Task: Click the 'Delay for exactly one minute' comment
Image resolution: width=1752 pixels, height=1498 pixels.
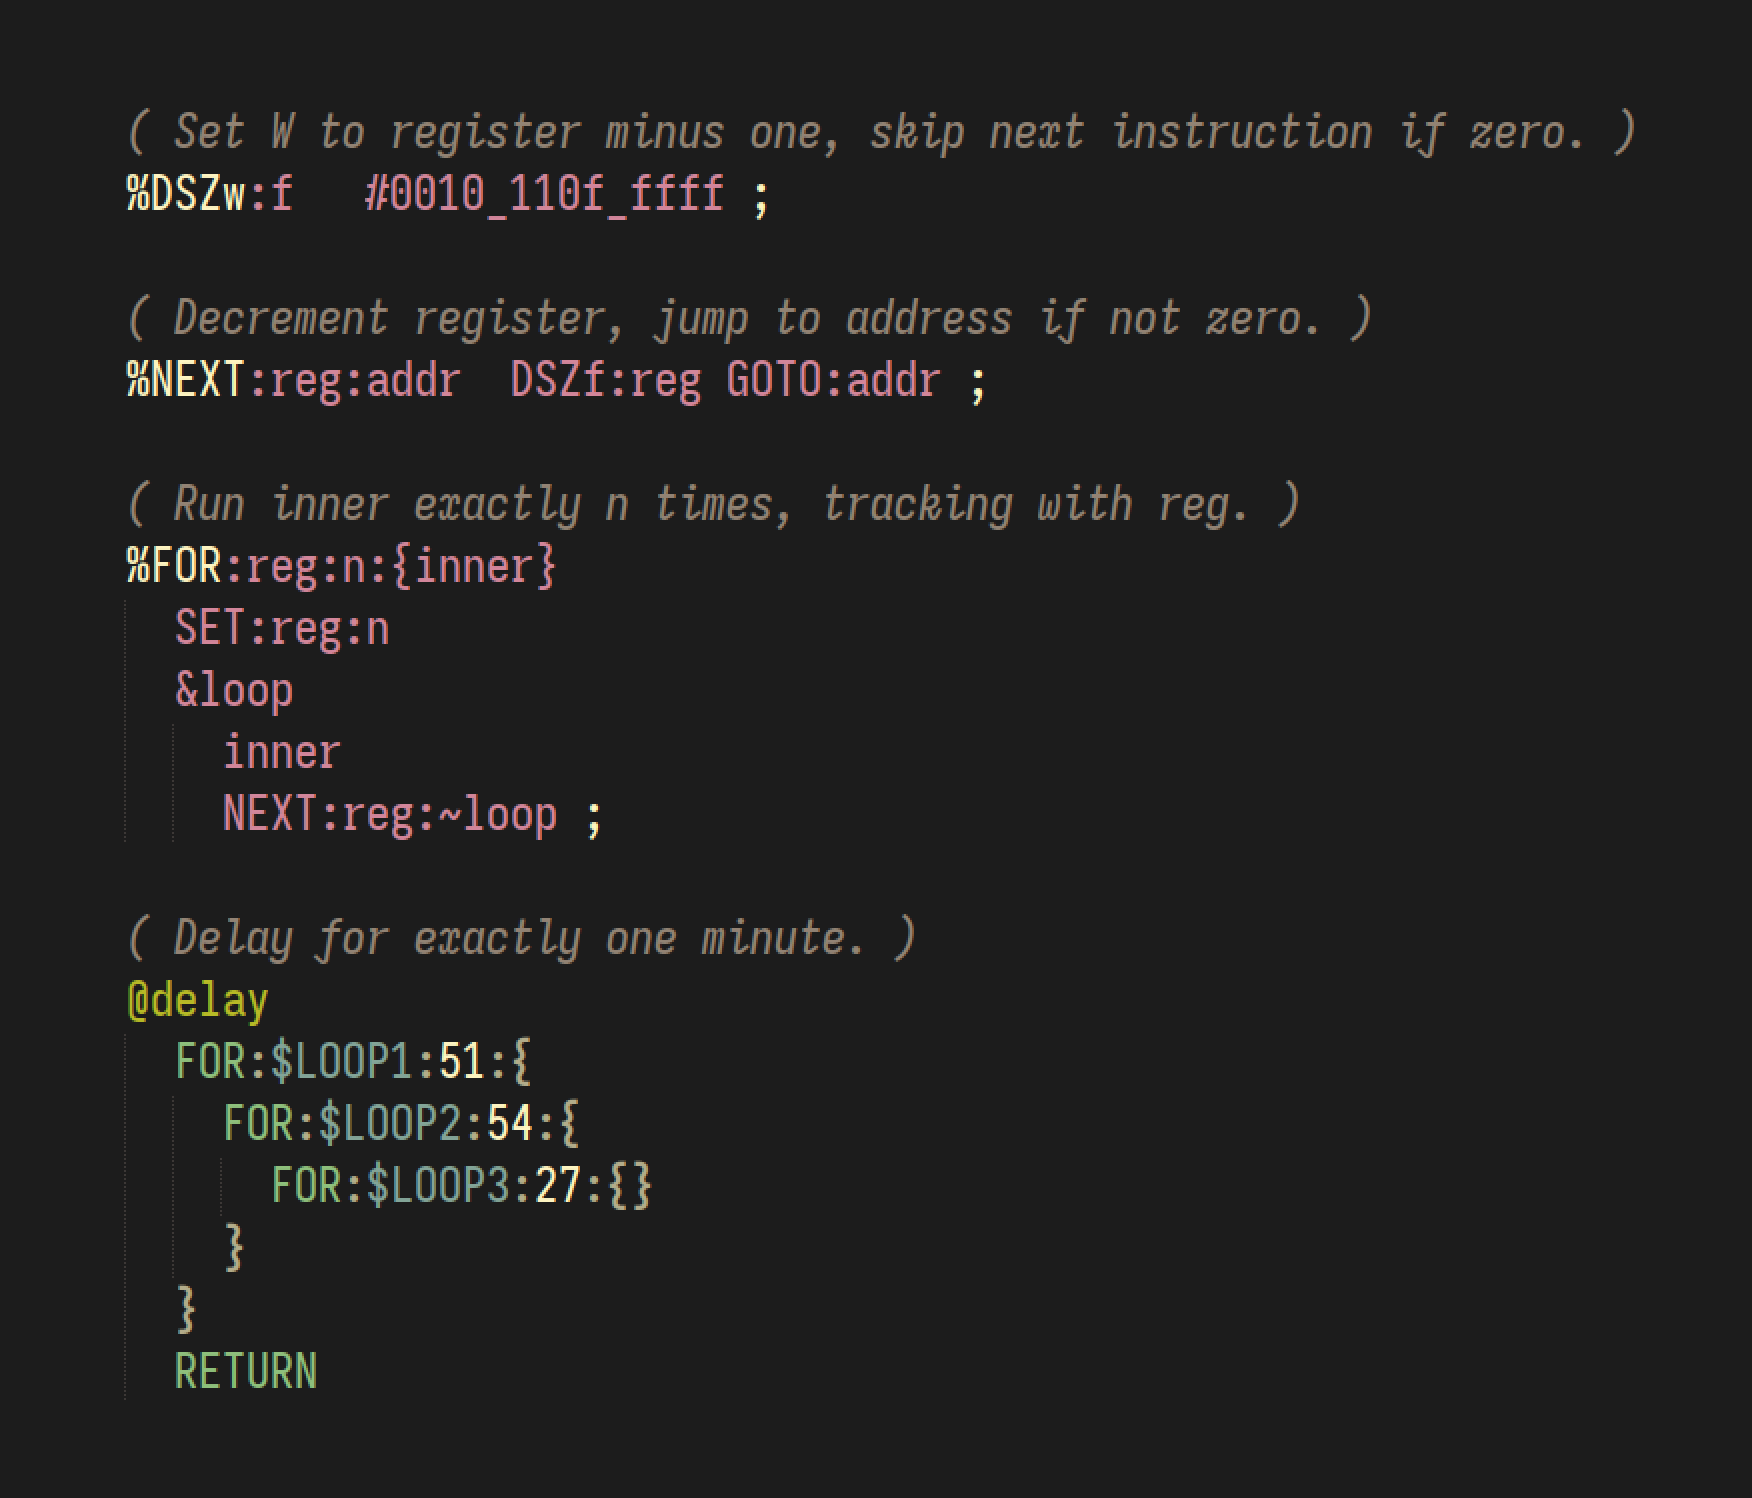Action: pos(521,938)
